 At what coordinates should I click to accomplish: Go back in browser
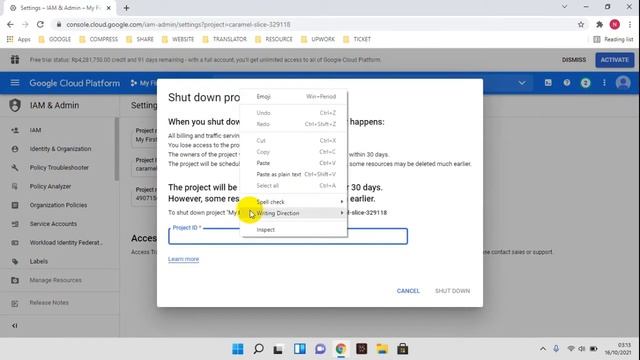click(x=10, y=24)
